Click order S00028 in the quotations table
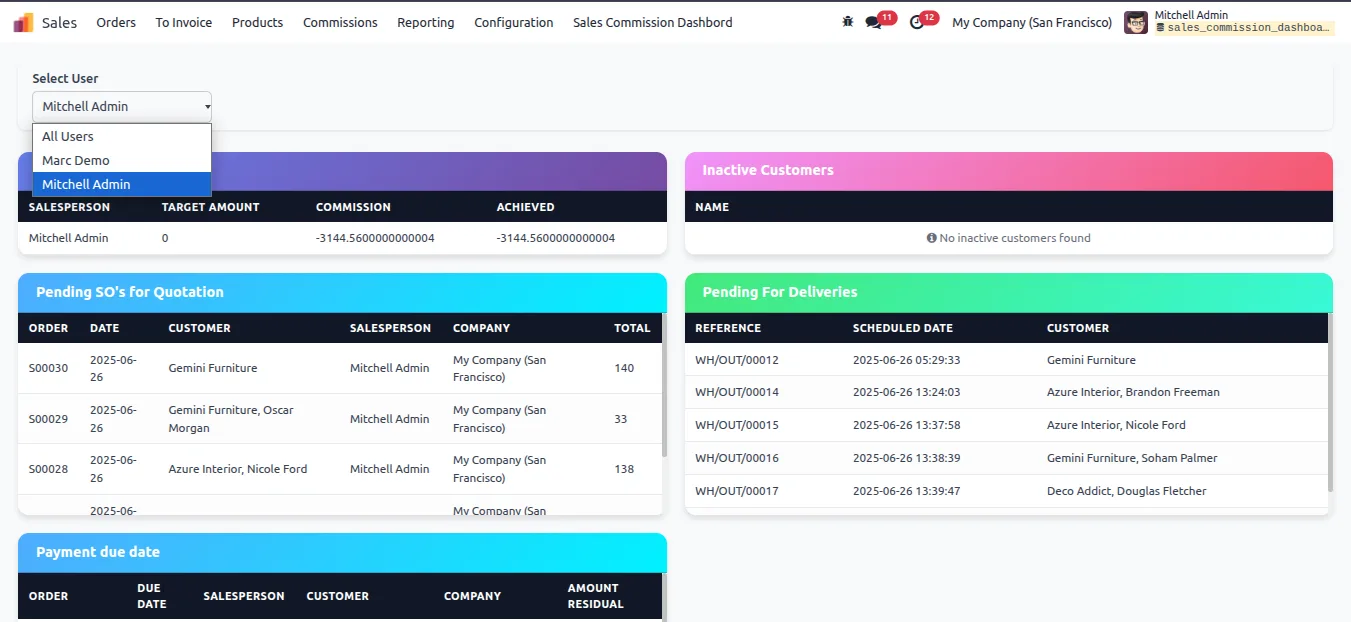 (48, 469)
